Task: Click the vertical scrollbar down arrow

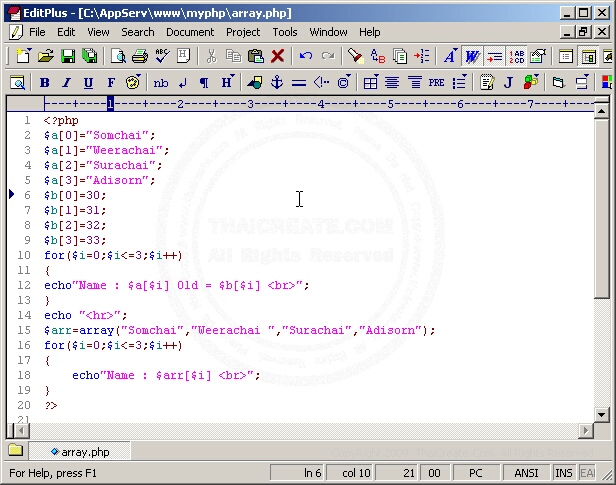Action: (601, 415)
